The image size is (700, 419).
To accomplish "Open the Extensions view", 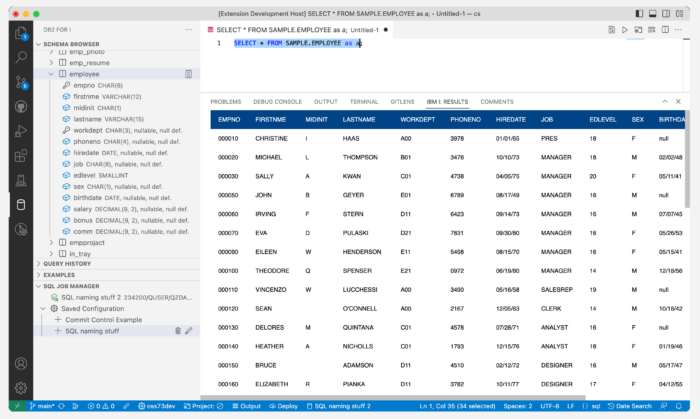I will pos(21,156).
